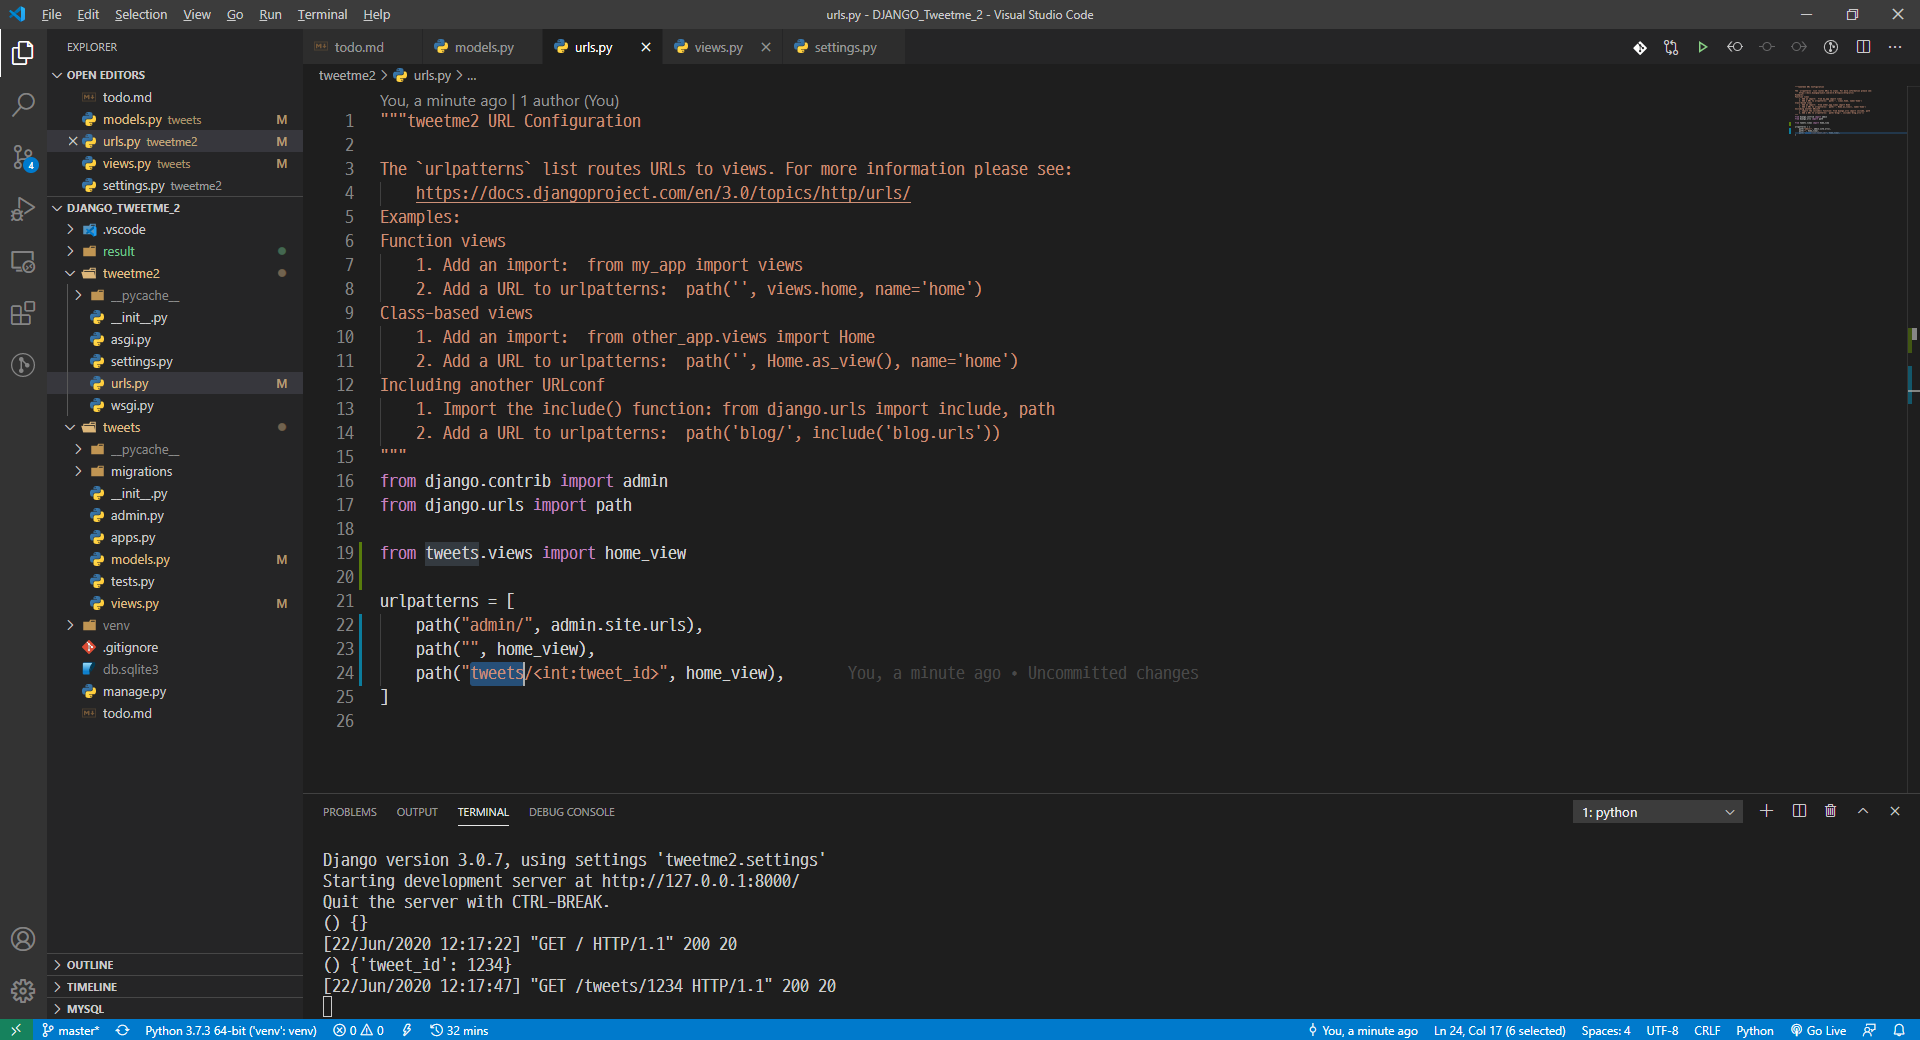Image resolution: width=1920 pixels, height=1040 pixels.
Task: Click the code minimap overview
Action: (1846, 110)
